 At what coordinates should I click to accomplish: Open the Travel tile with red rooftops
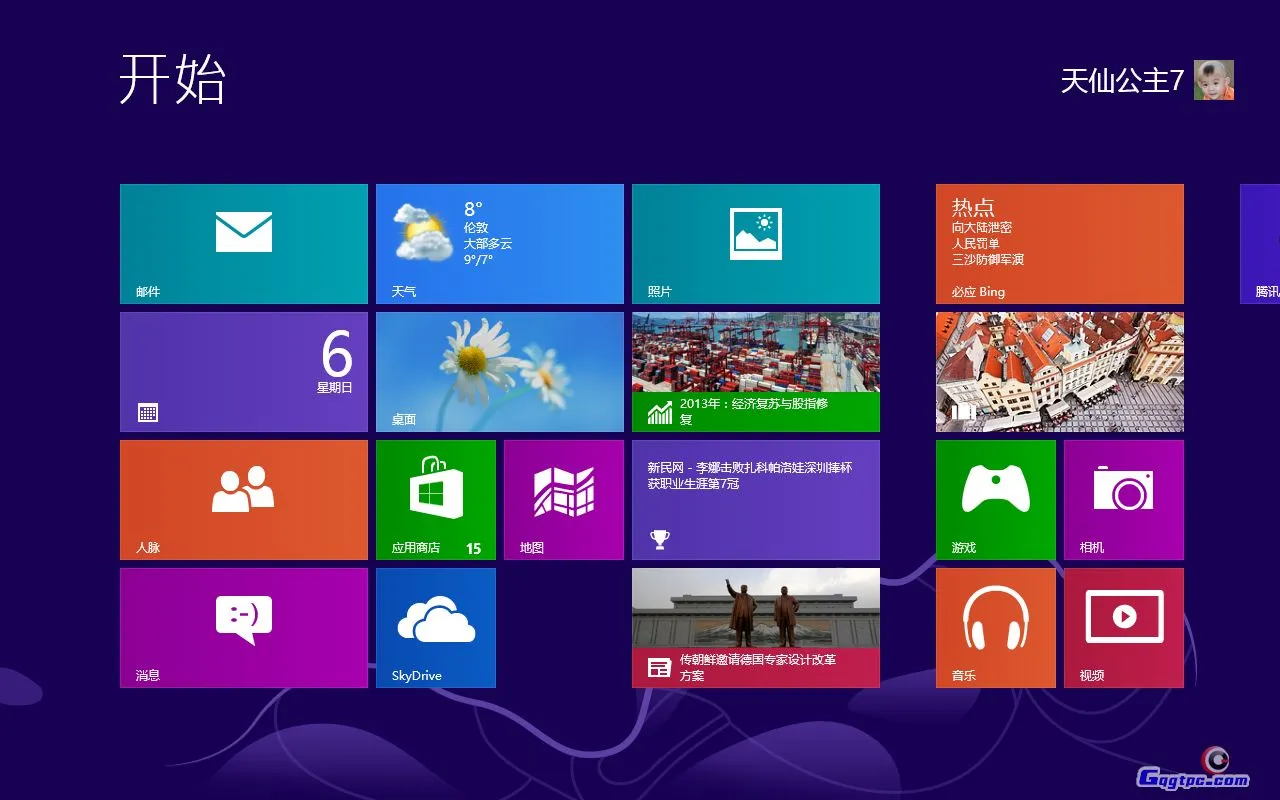tap(1059, 371)
